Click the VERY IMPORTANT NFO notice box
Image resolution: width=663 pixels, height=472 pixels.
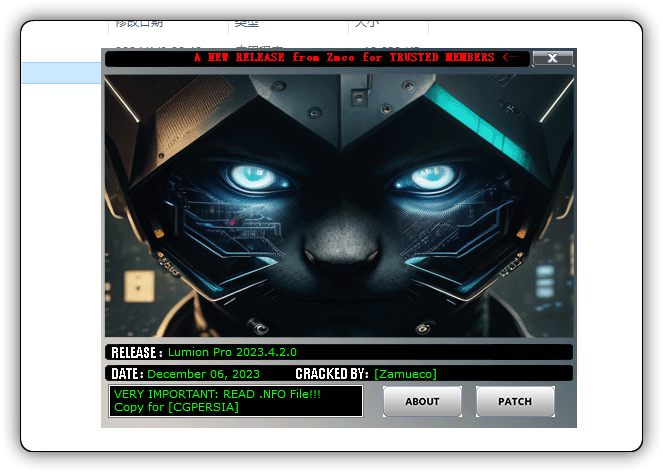pos(236,401)
